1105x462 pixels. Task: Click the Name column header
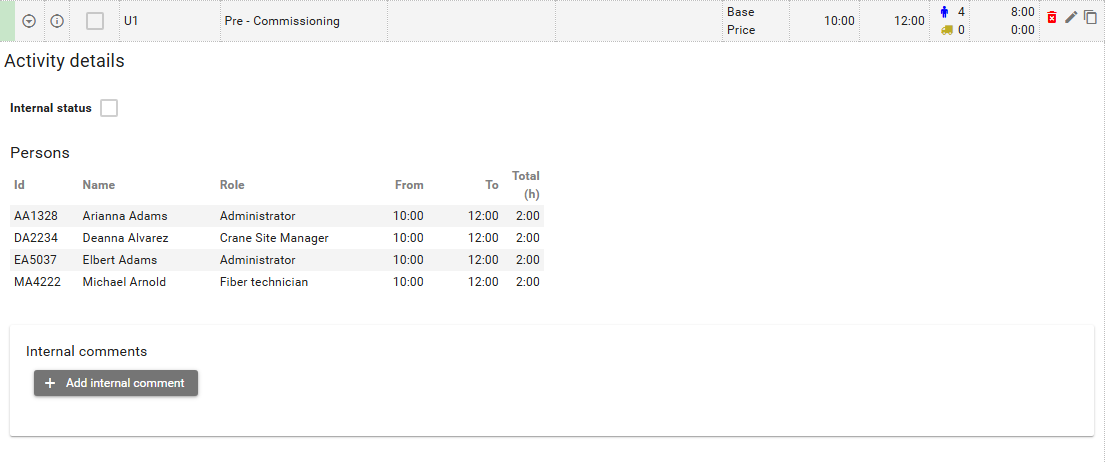(99, 185)
